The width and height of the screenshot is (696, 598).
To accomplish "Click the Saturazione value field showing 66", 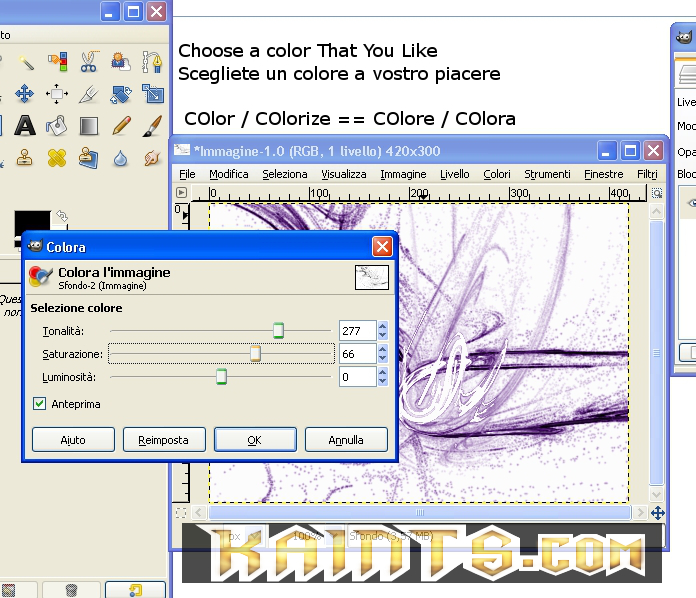I will [x=358, y=354].
